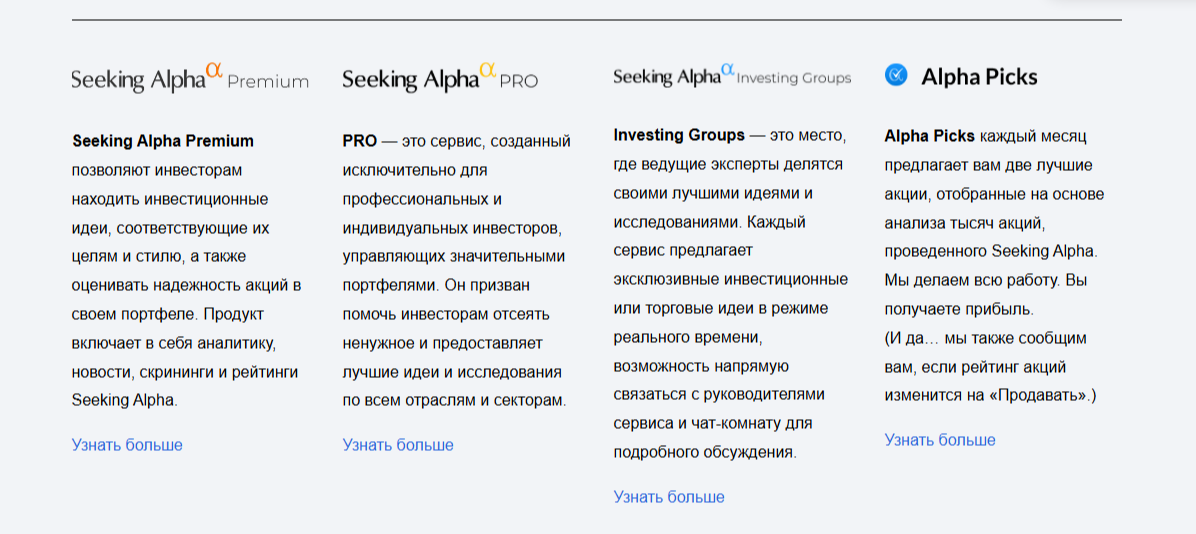Click line 'новости, скрининги и рейтинги'

[x=185, y=374]
